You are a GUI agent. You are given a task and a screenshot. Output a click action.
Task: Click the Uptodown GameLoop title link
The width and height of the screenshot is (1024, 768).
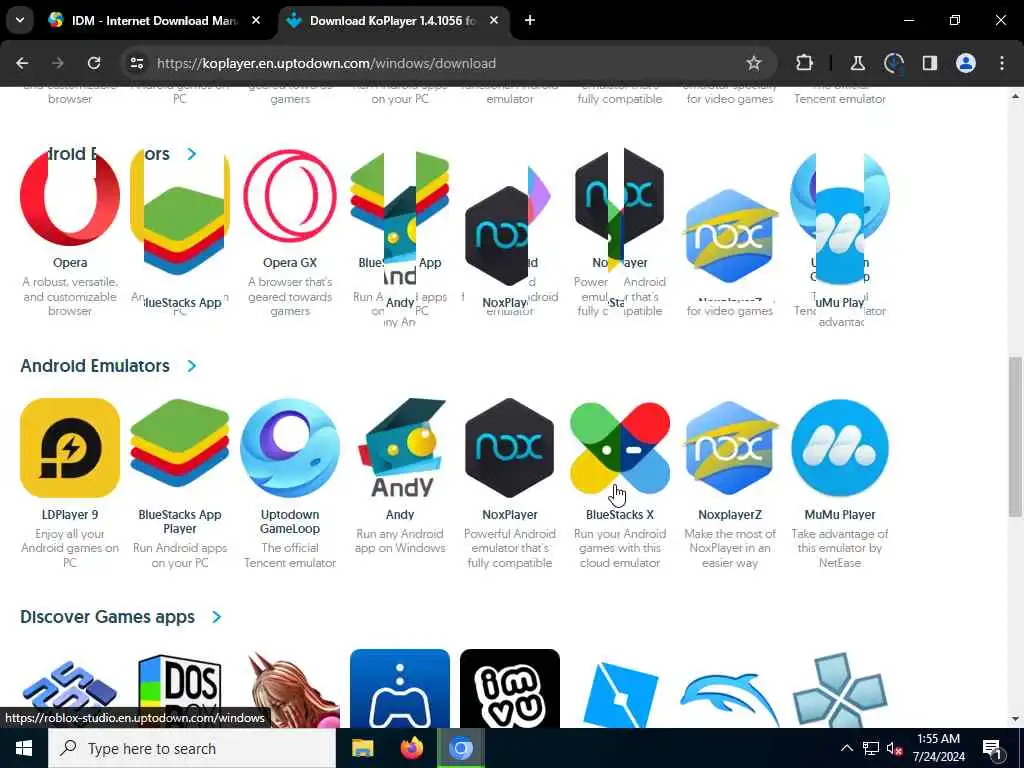(x=290, y=522)
